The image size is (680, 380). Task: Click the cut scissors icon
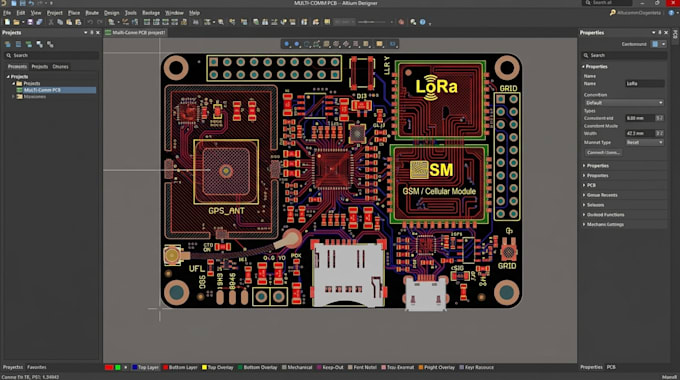(51, 22)
